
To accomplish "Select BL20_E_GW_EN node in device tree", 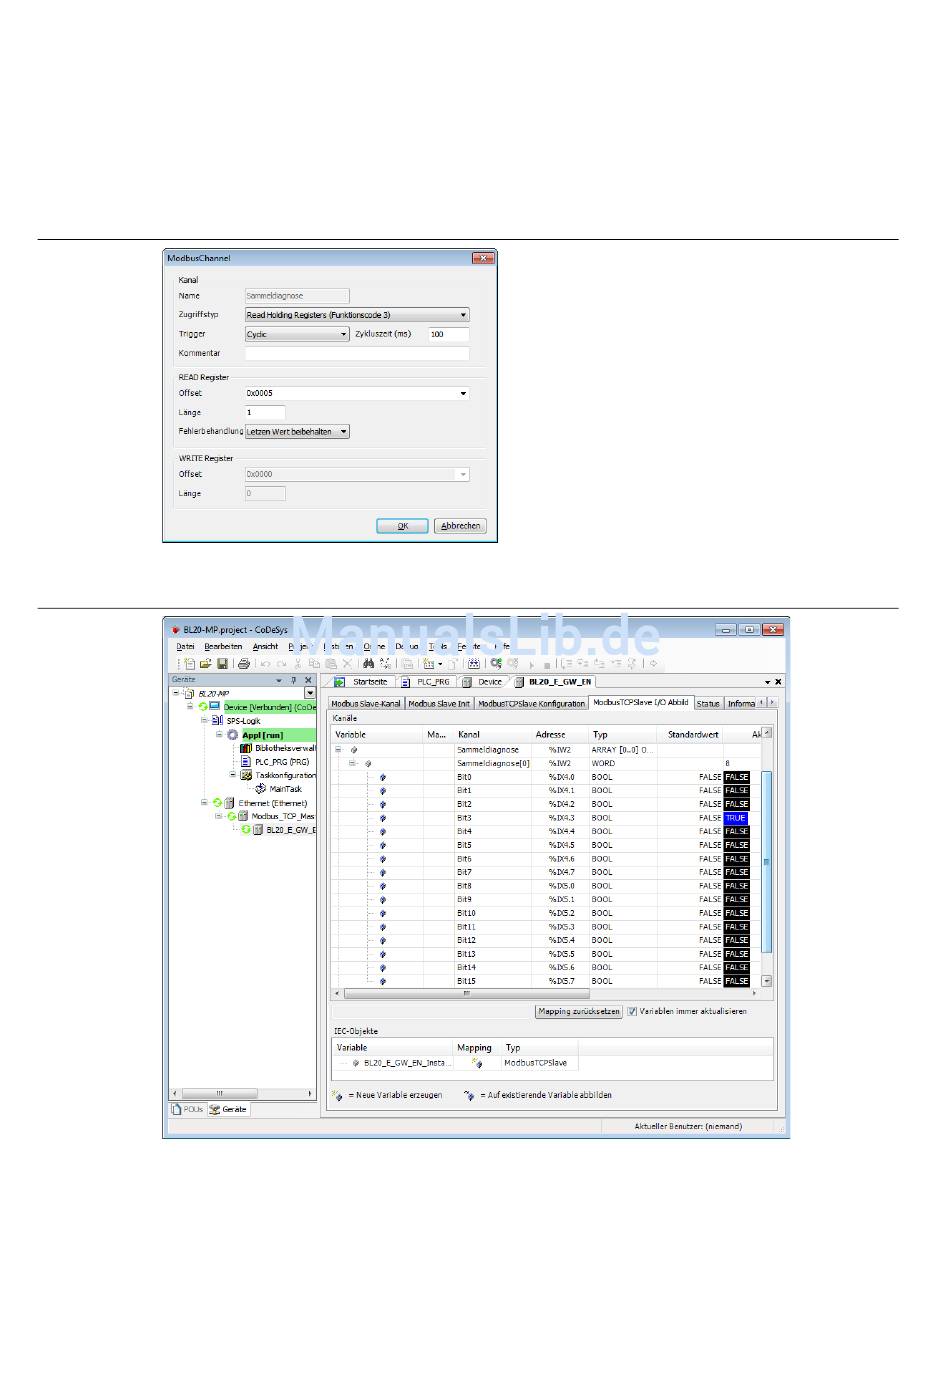I will click(x=290, y=830).
